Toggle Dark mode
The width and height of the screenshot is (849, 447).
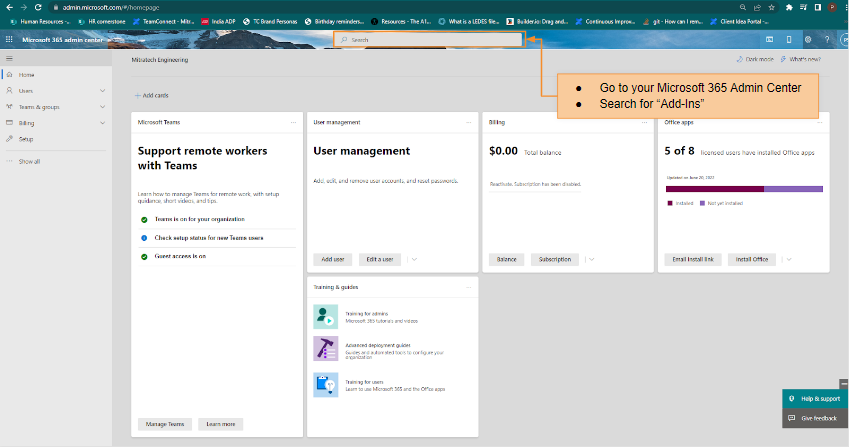(x=755, y=60)
